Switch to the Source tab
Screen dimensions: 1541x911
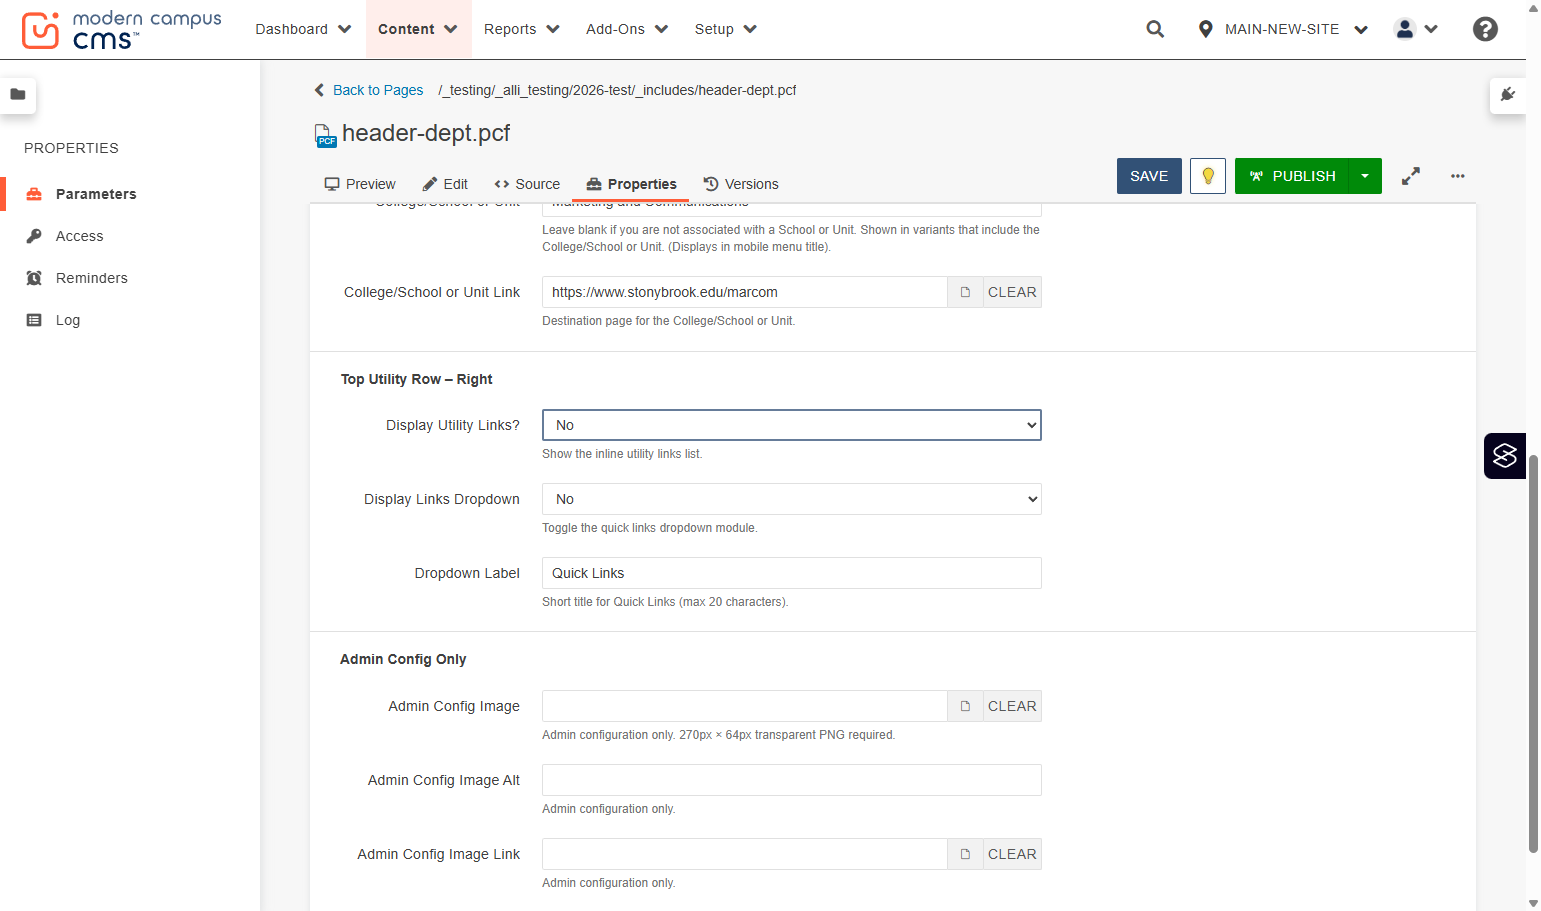point(527,184)
